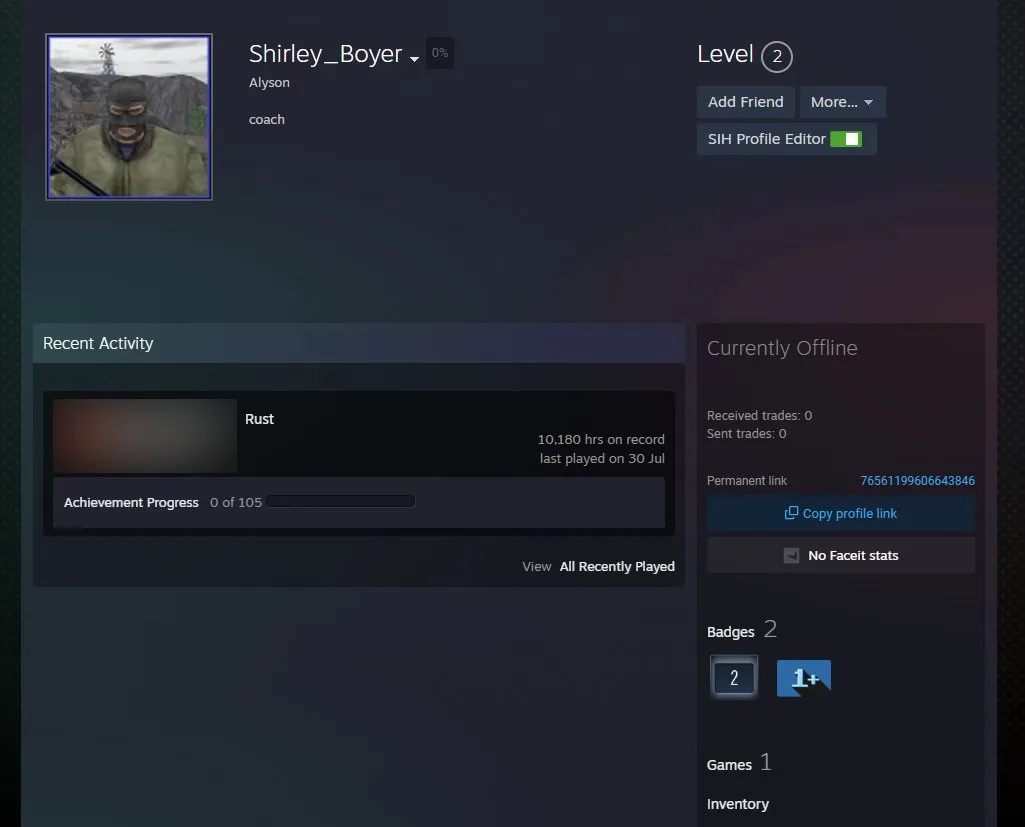Open the Inventory link
The width and height of the screenshot is (1025, 827).
(737, 804)
